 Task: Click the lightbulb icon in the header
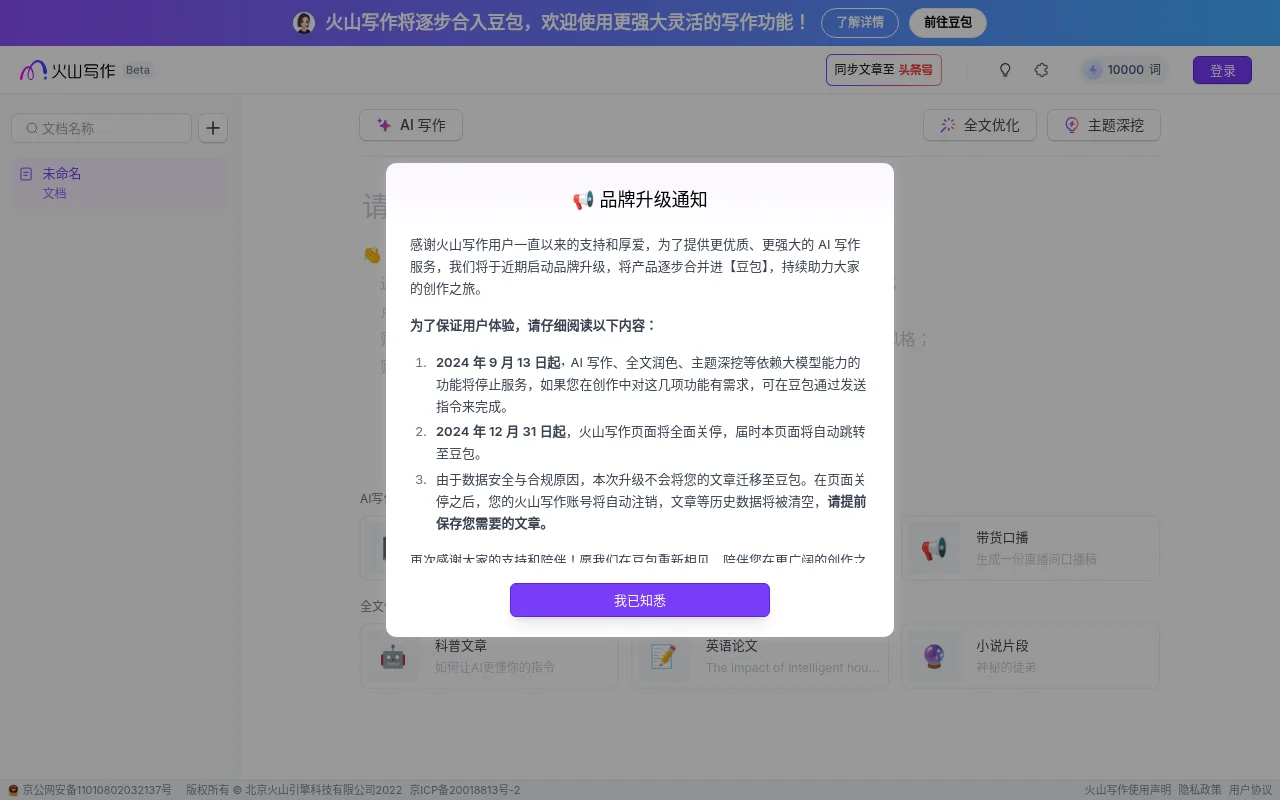tap(1005, 70)
